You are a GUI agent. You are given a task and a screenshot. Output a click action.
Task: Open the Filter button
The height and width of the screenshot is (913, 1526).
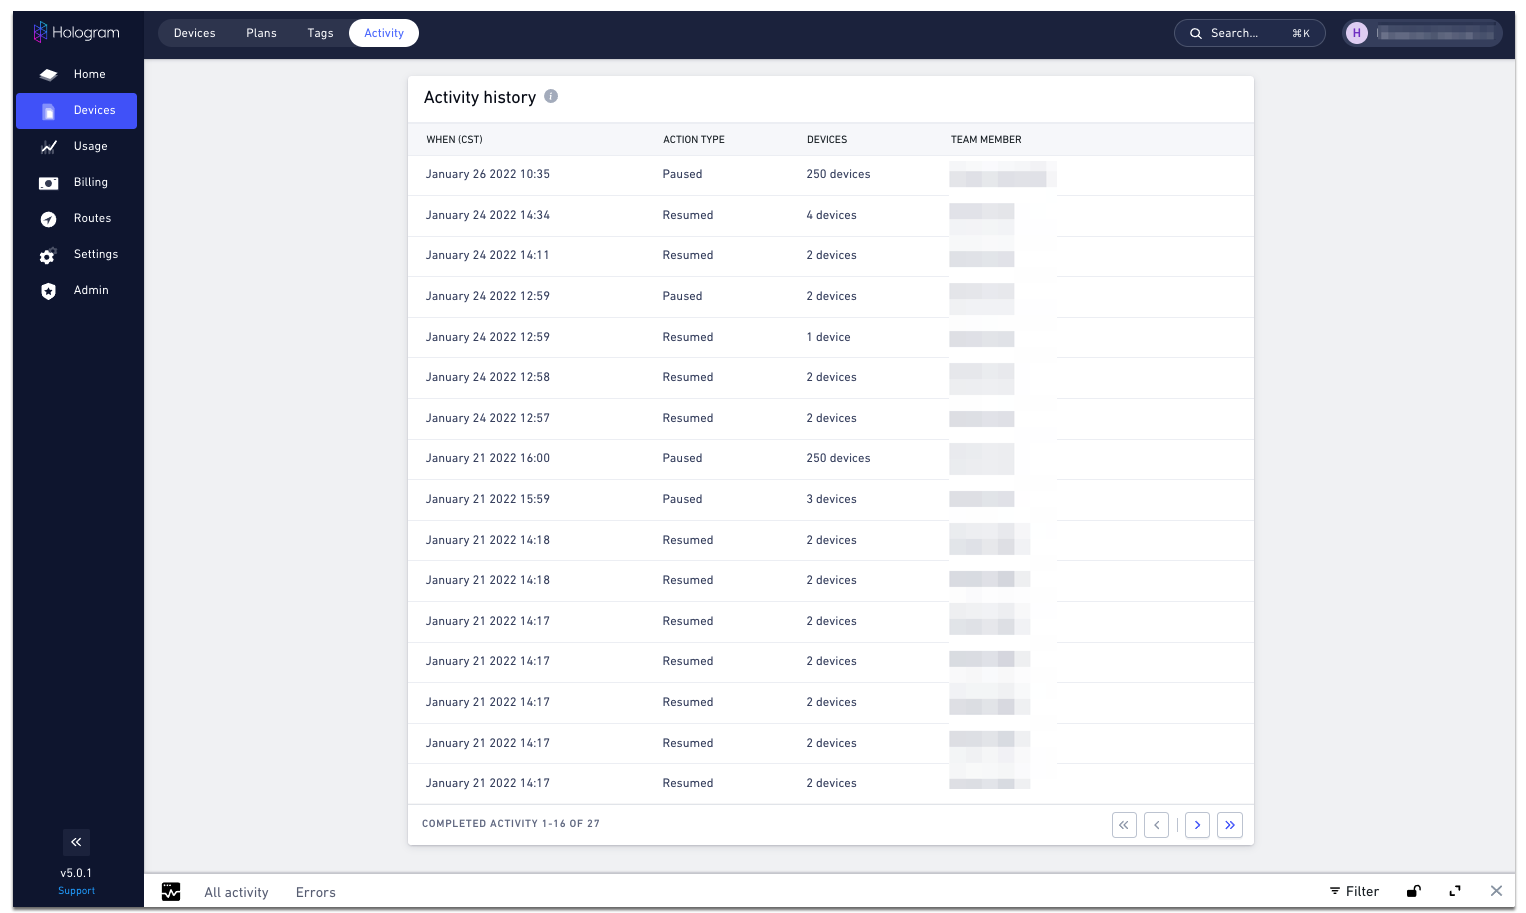1354,891
